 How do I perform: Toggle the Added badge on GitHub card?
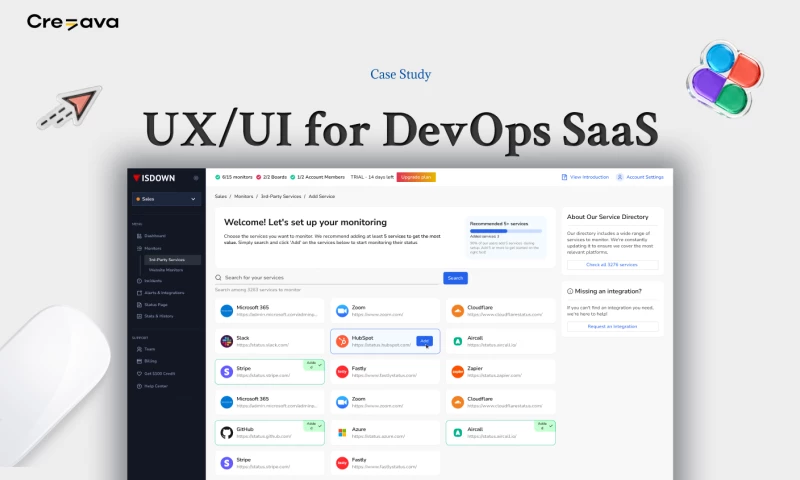tap(314, 426)
